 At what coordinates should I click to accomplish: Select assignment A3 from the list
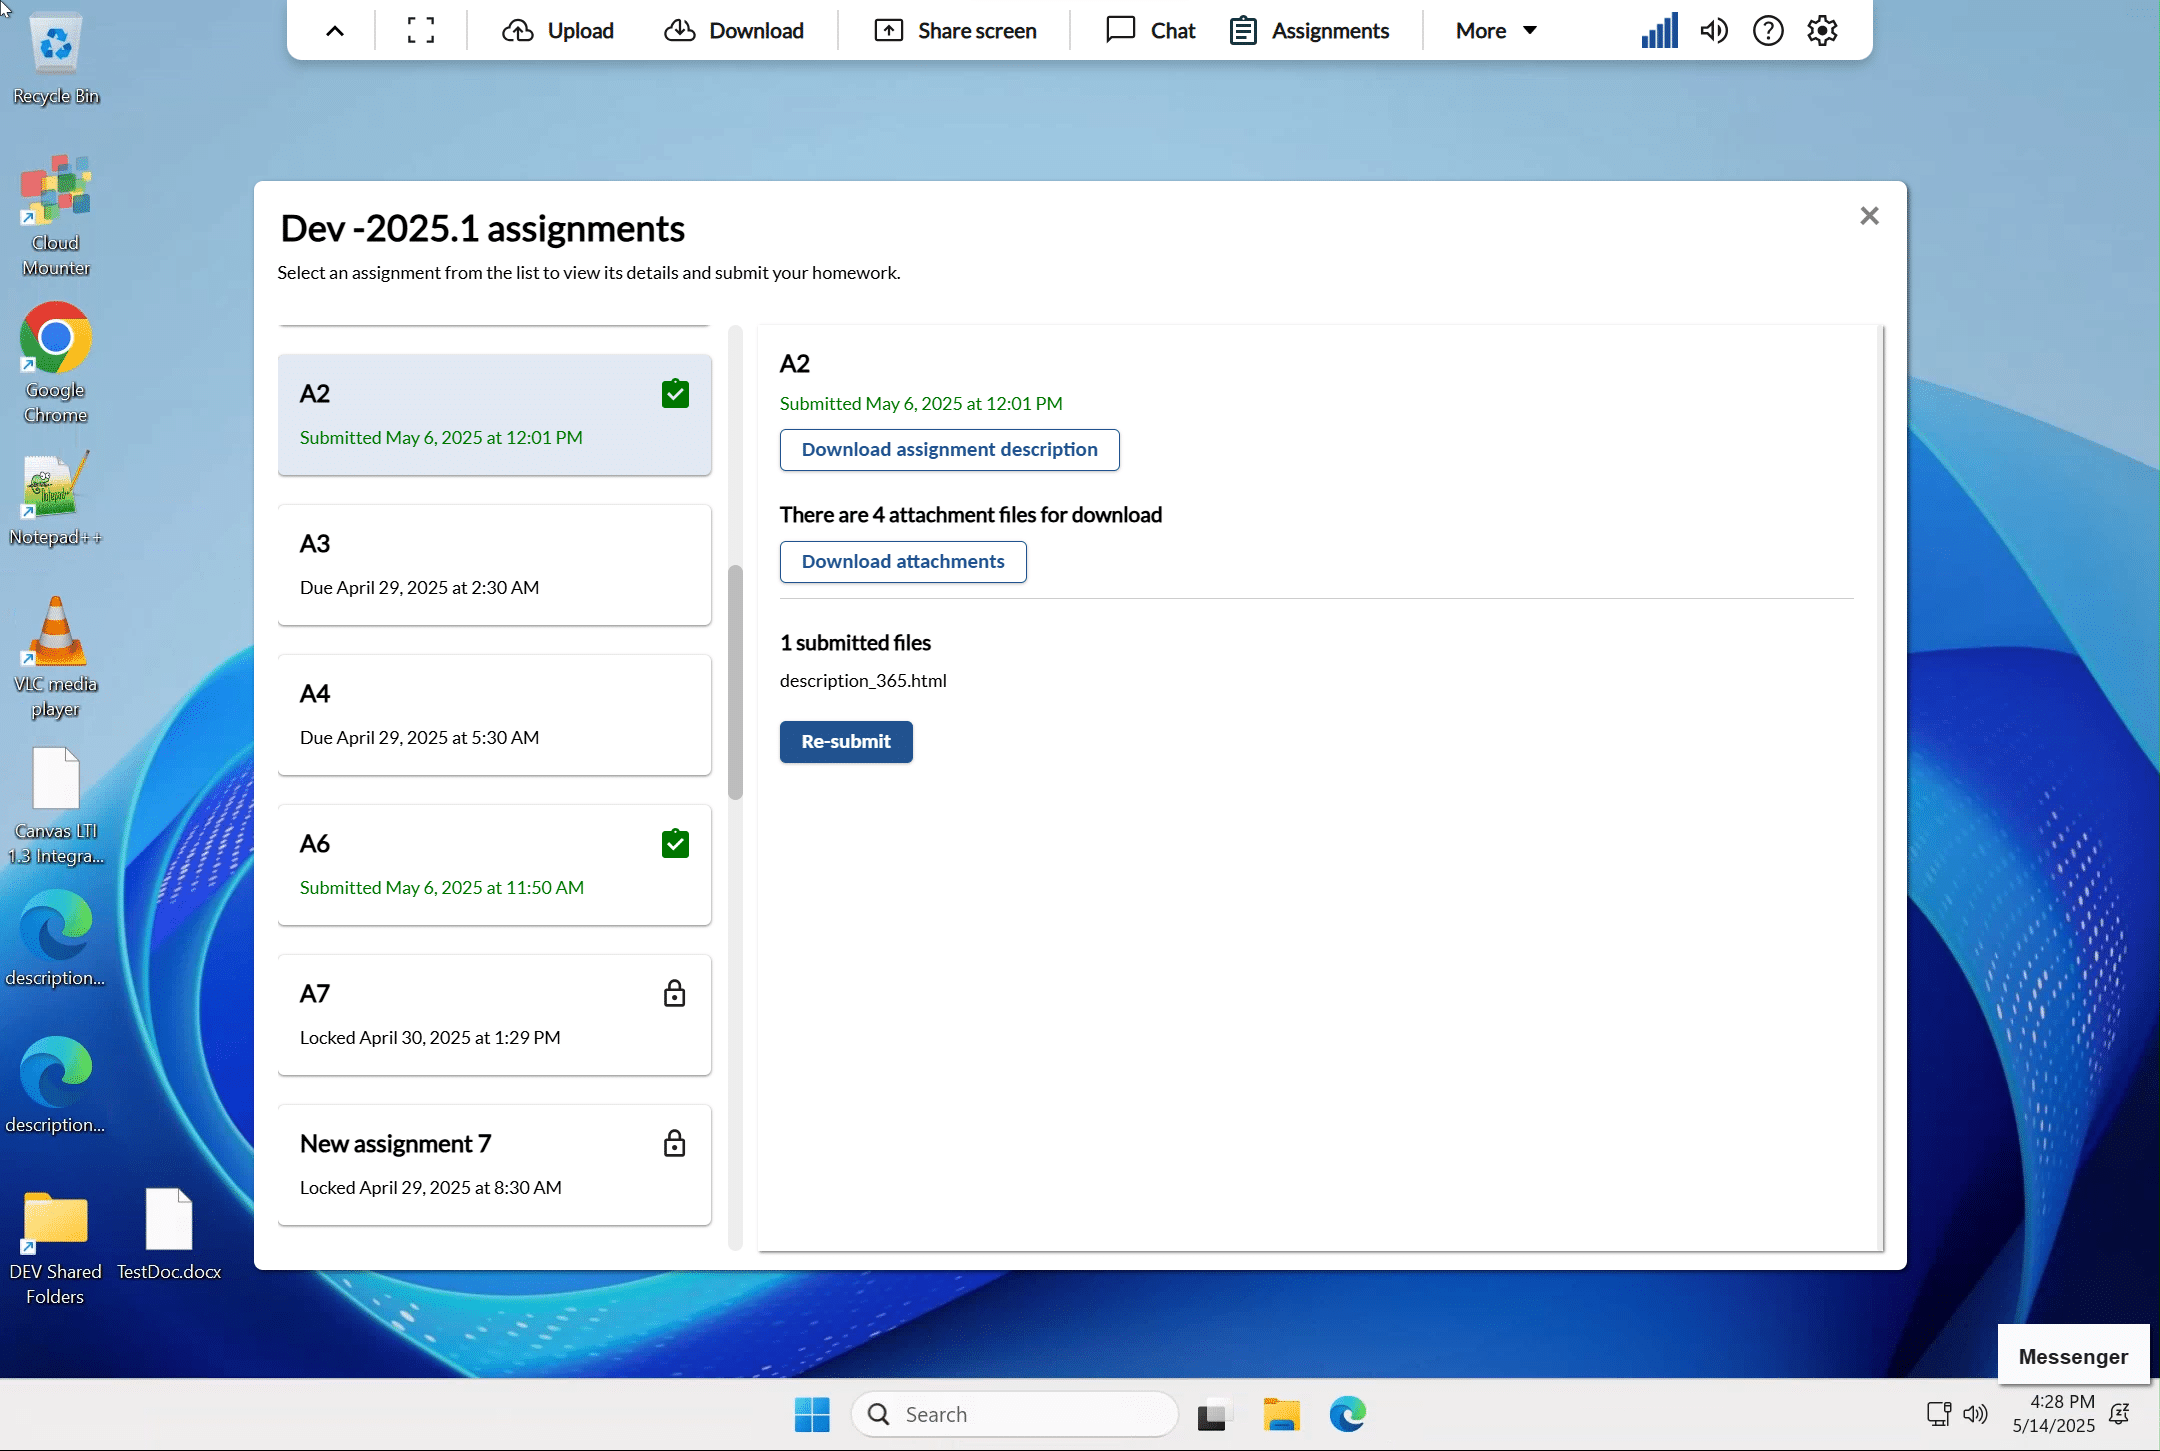coord(494,564)
